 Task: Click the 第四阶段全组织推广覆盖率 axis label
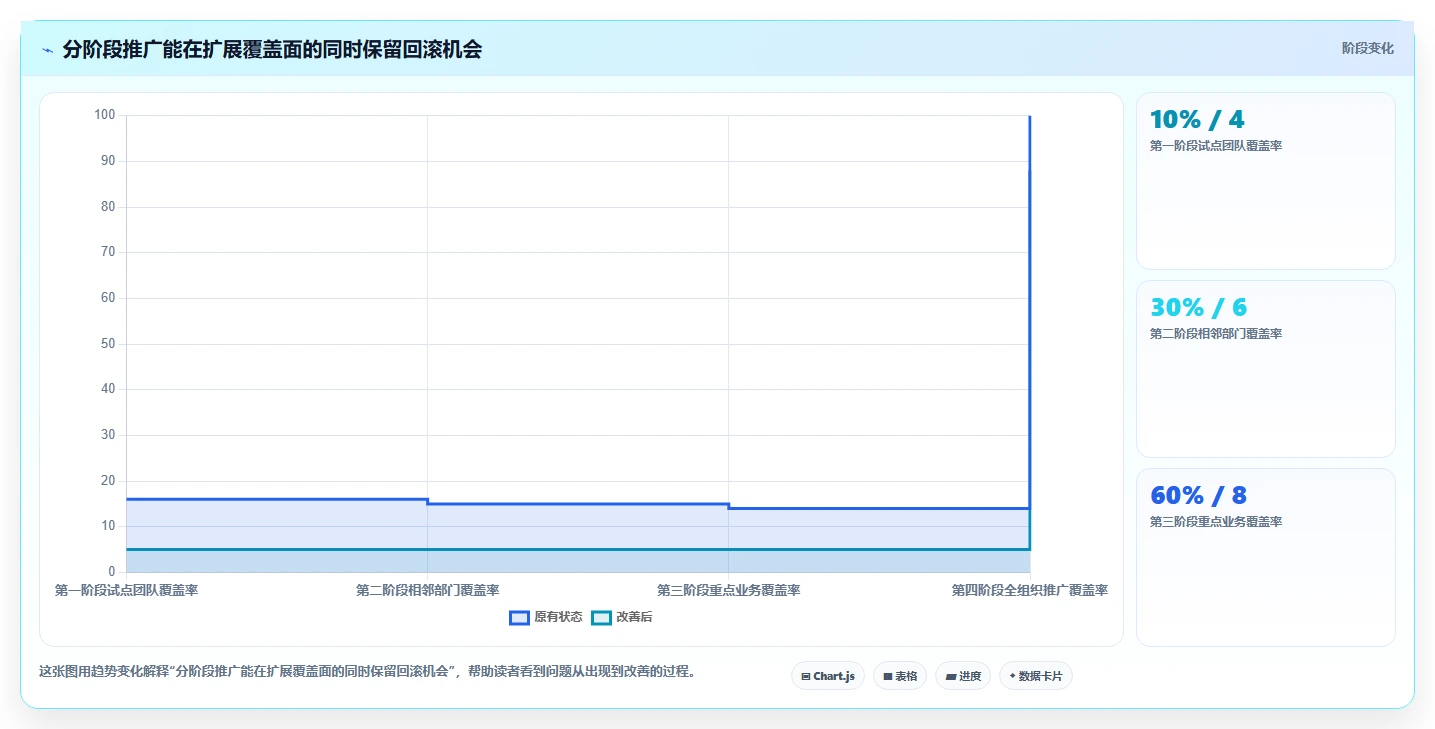[1030, 591]
